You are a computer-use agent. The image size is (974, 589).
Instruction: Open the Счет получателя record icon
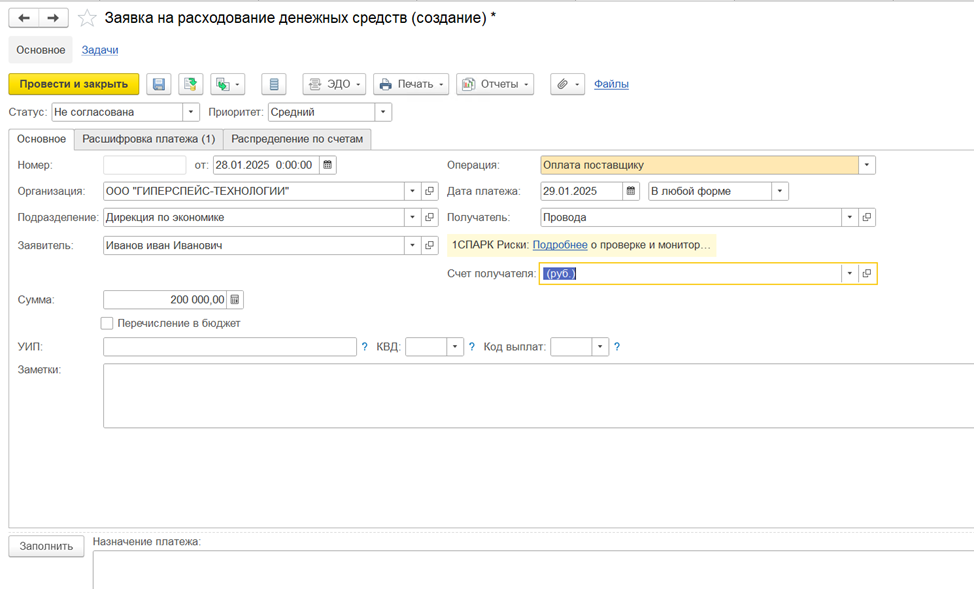click(867, 273)
